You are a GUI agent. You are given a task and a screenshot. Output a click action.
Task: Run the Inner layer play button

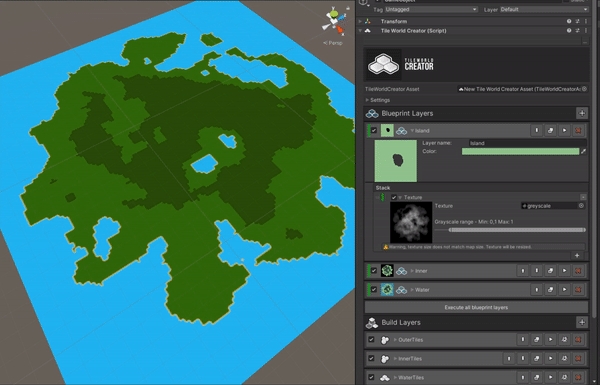click(x=564, y=271)
